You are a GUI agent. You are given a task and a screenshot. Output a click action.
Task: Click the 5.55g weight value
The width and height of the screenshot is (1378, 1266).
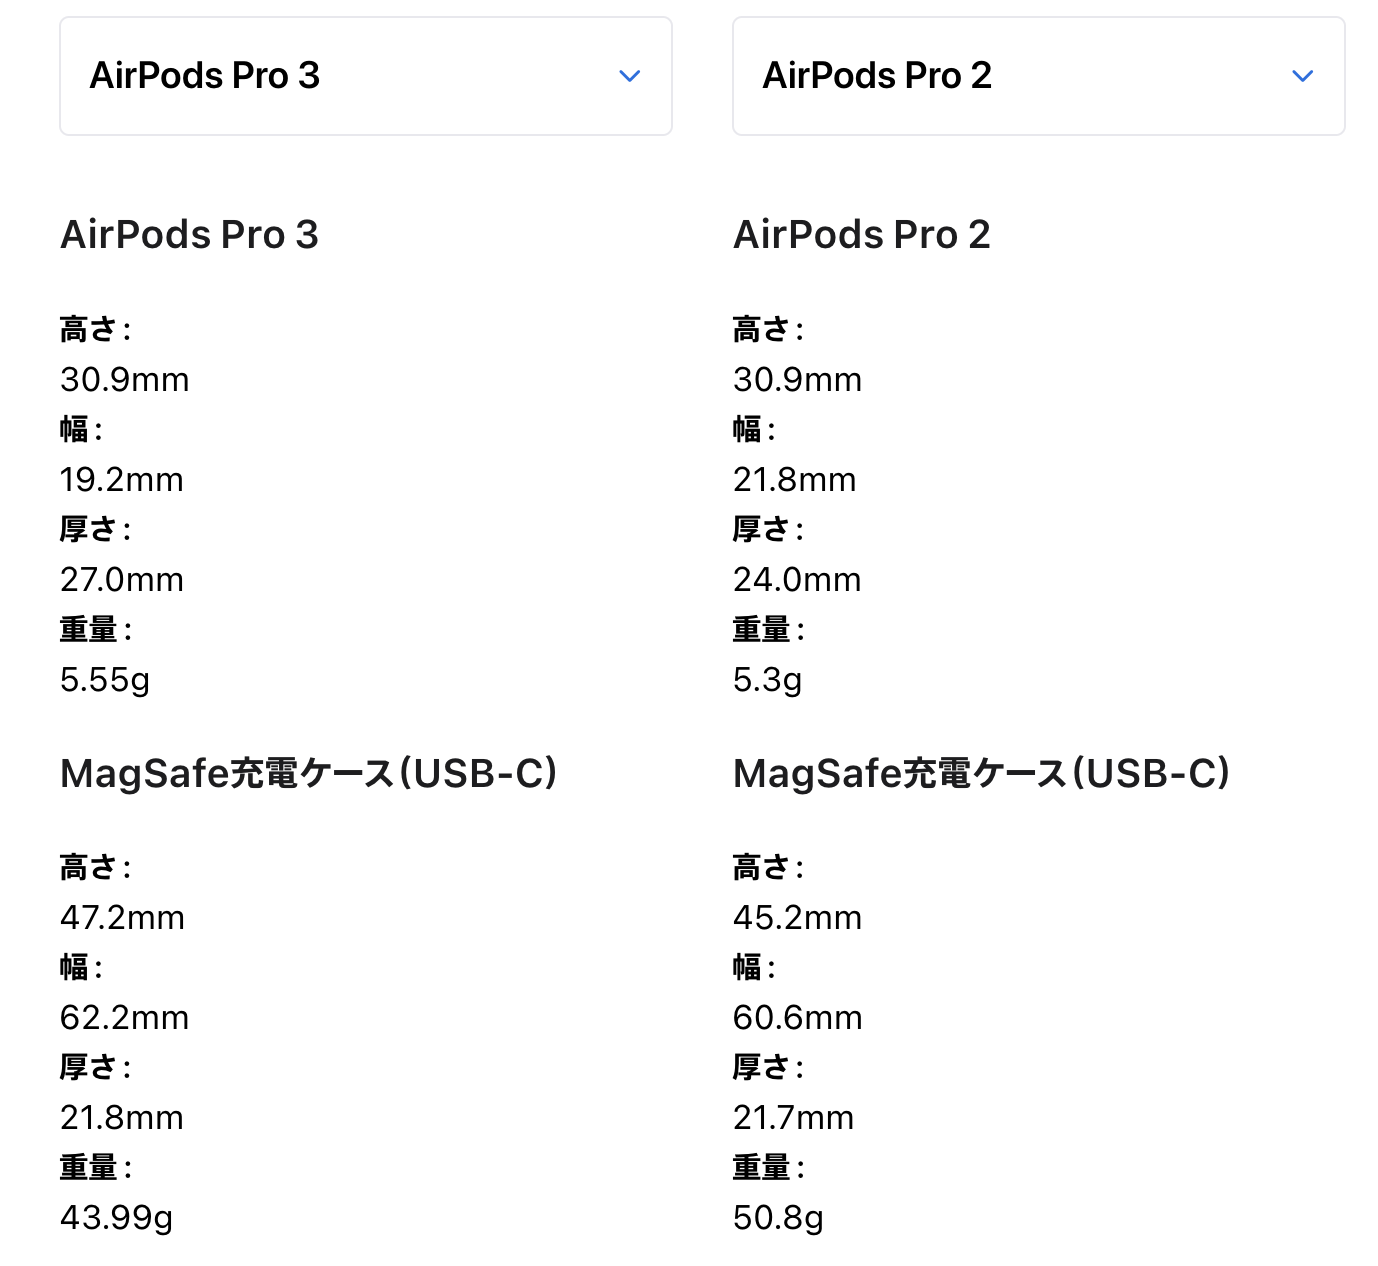[104, 680]
